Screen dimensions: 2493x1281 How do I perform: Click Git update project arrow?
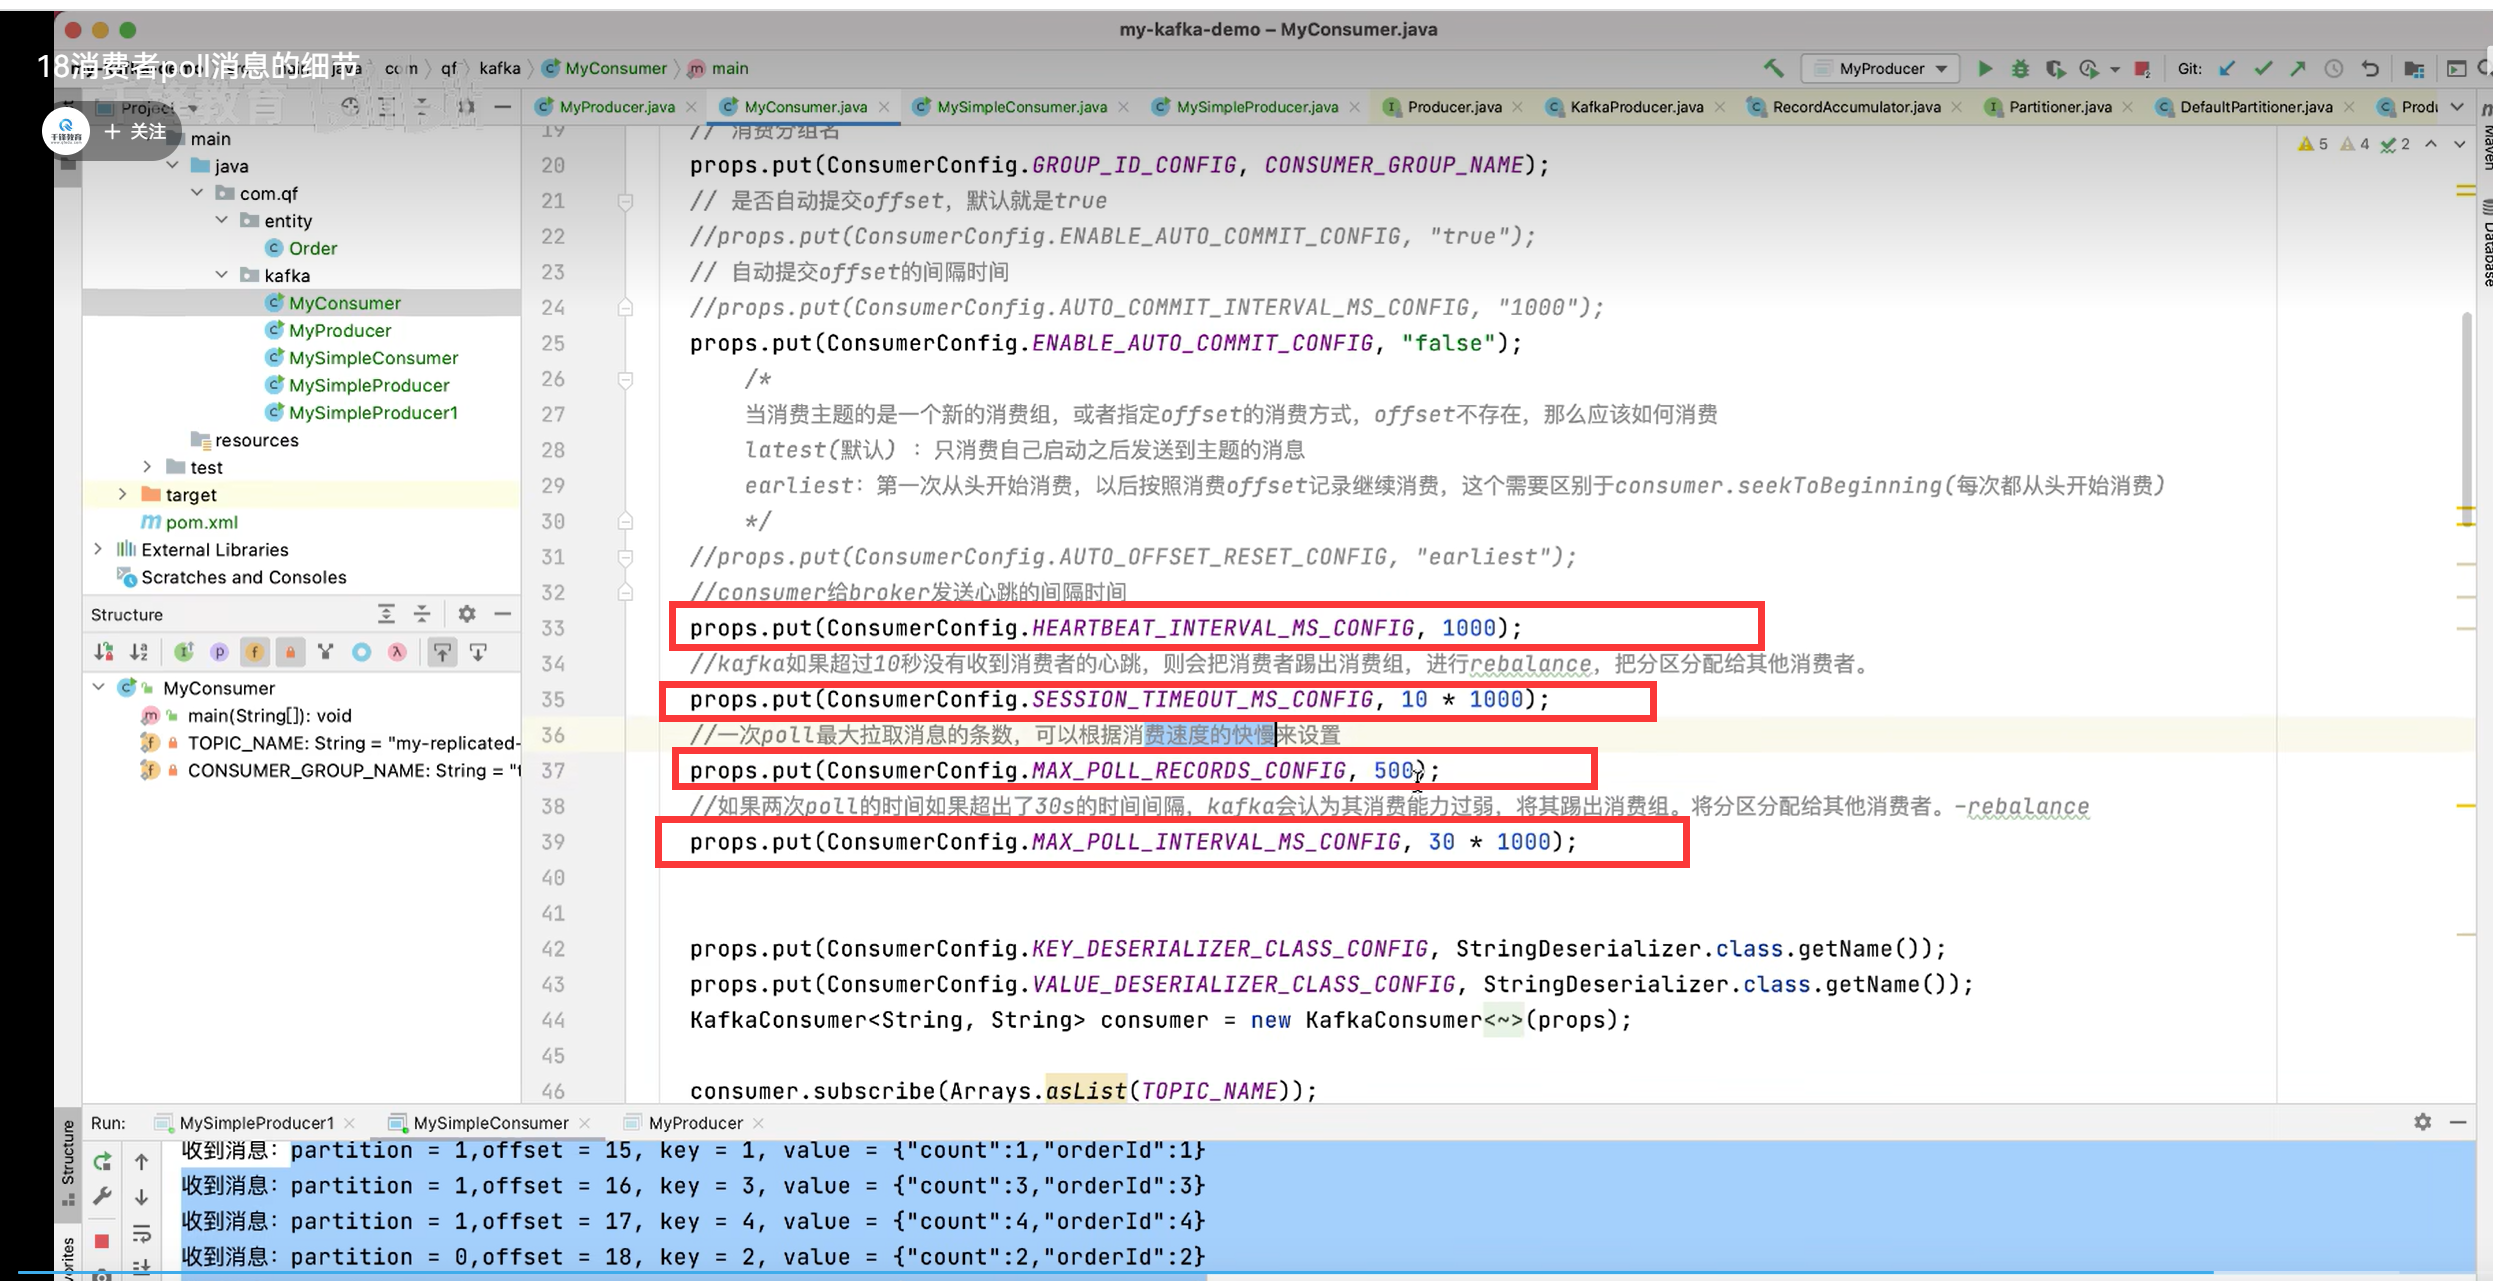2227,68
